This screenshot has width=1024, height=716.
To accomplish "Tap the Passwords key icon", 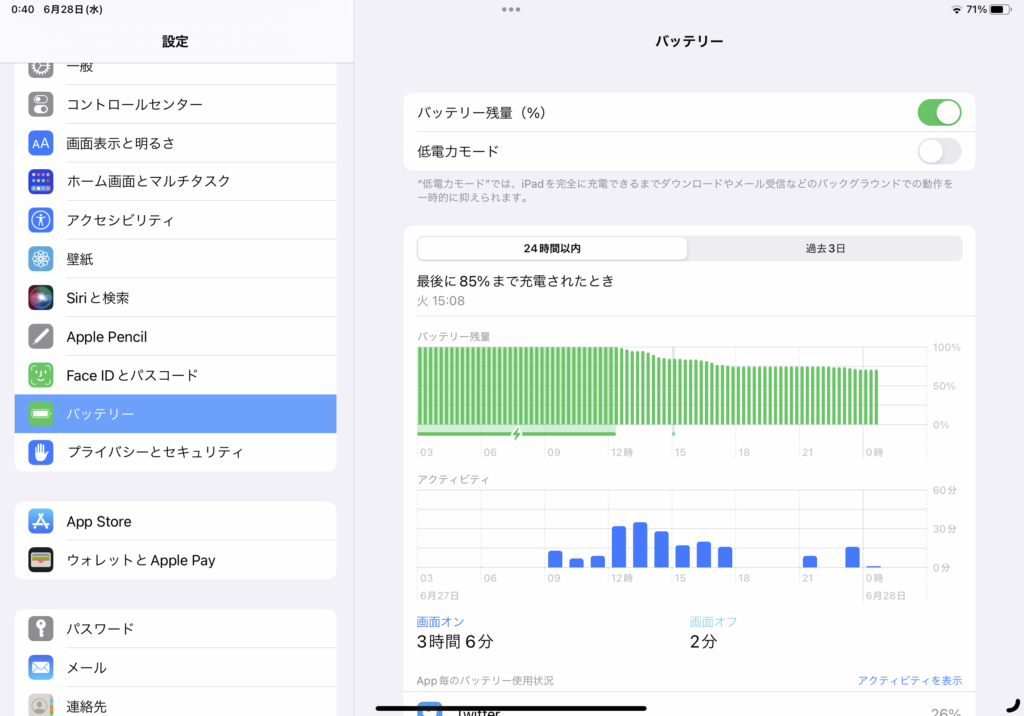I will click(40, 628).
